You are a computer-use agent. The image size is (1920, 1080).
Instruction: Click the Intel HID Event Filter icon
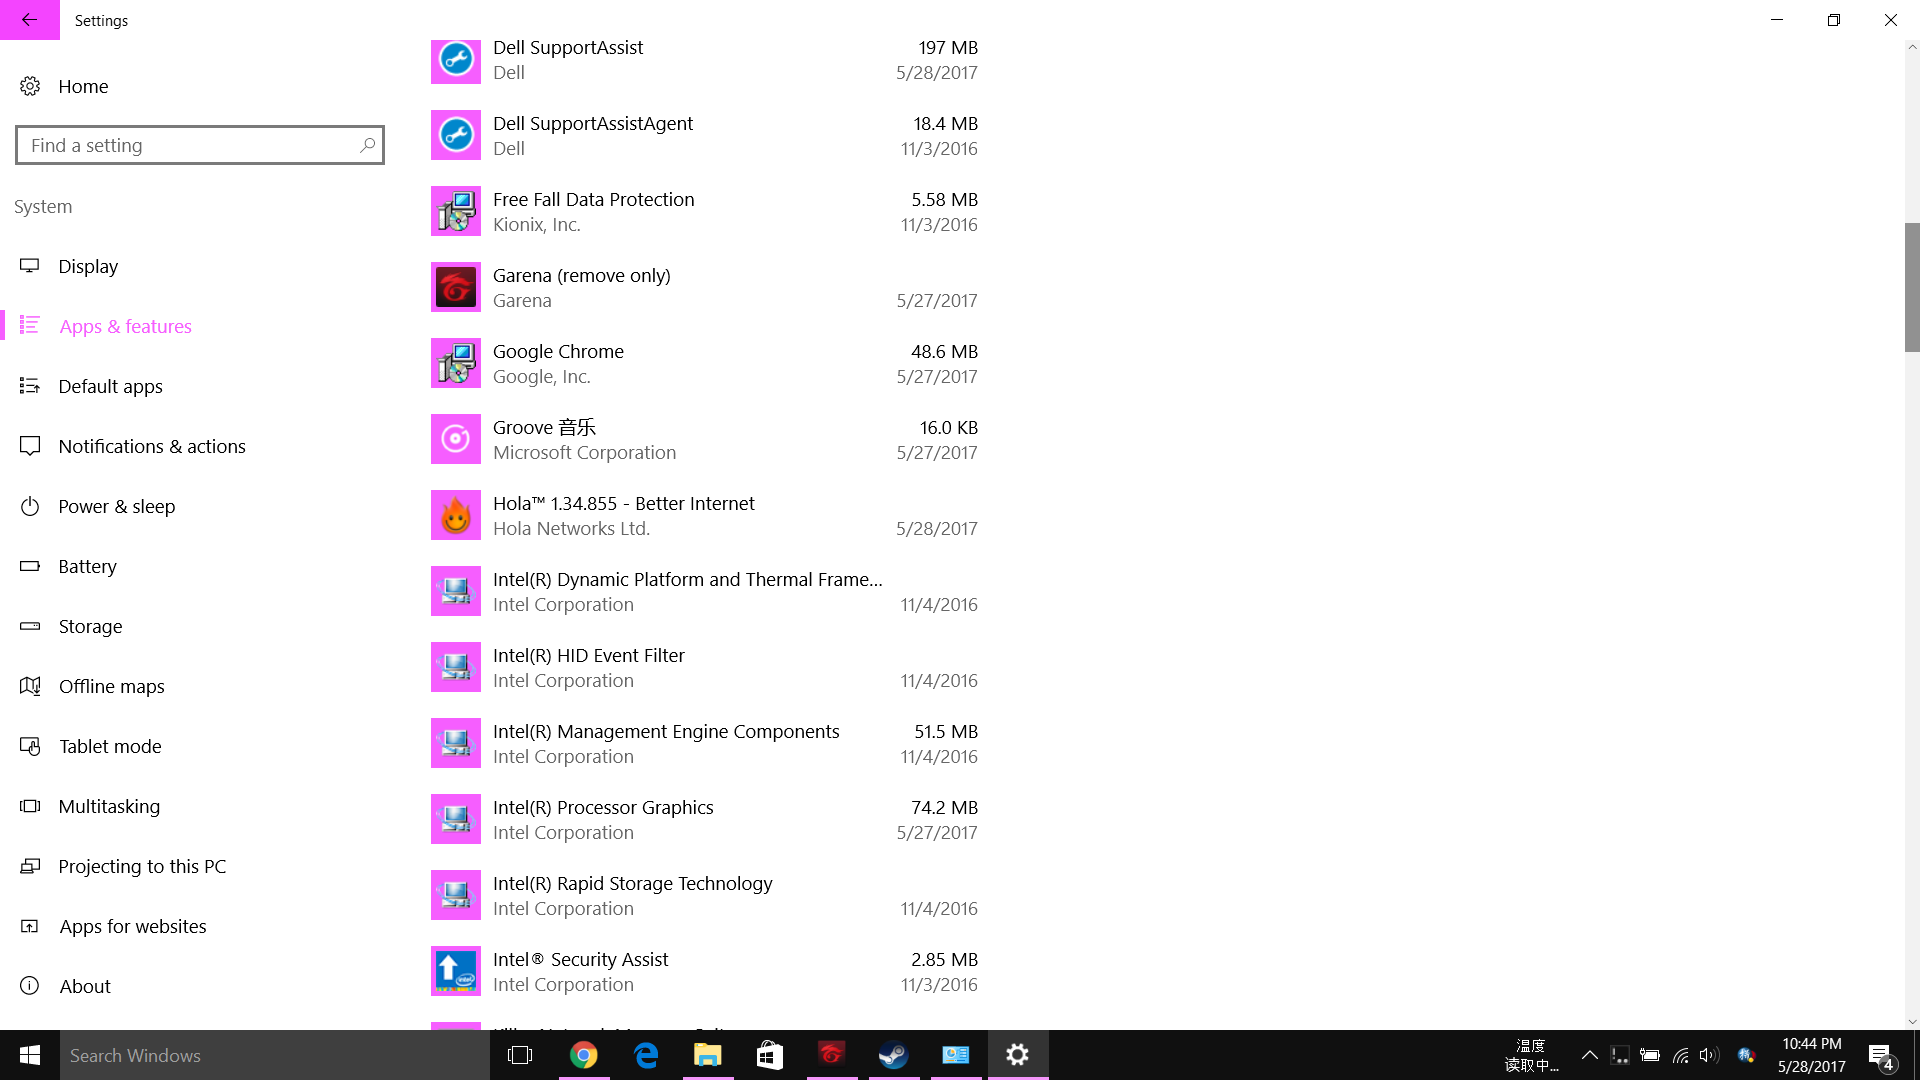pyautogui.click(x=456, y=667)
